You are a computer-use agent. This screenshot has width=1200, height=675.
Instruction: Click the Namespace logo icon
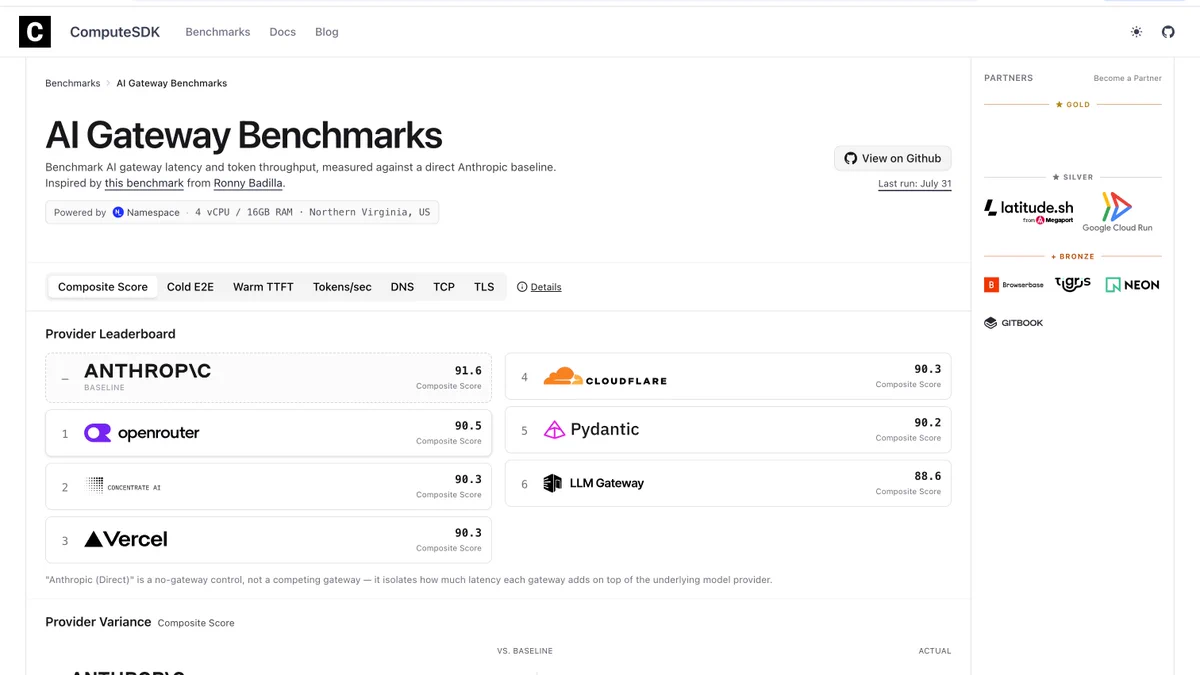[118, 212]
